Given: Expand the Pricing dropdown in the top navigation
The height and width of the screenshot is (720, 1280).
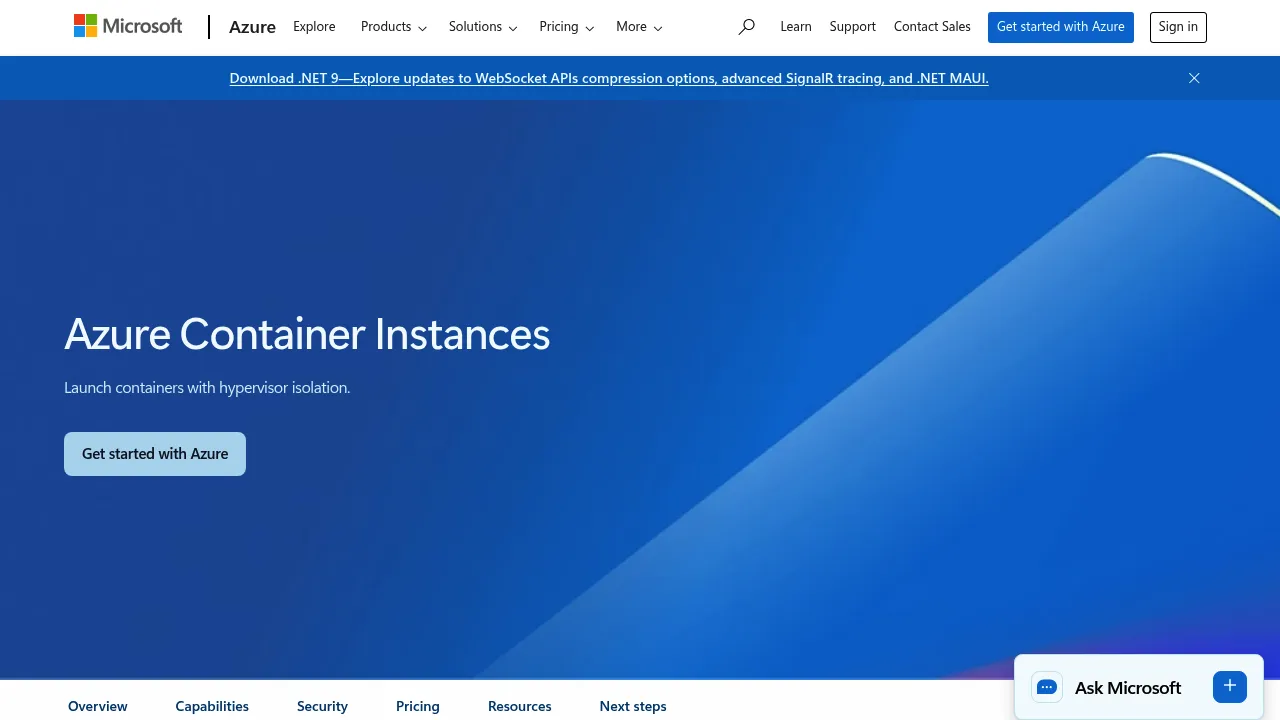Looking at the screenshot, I should click(567, 27).
